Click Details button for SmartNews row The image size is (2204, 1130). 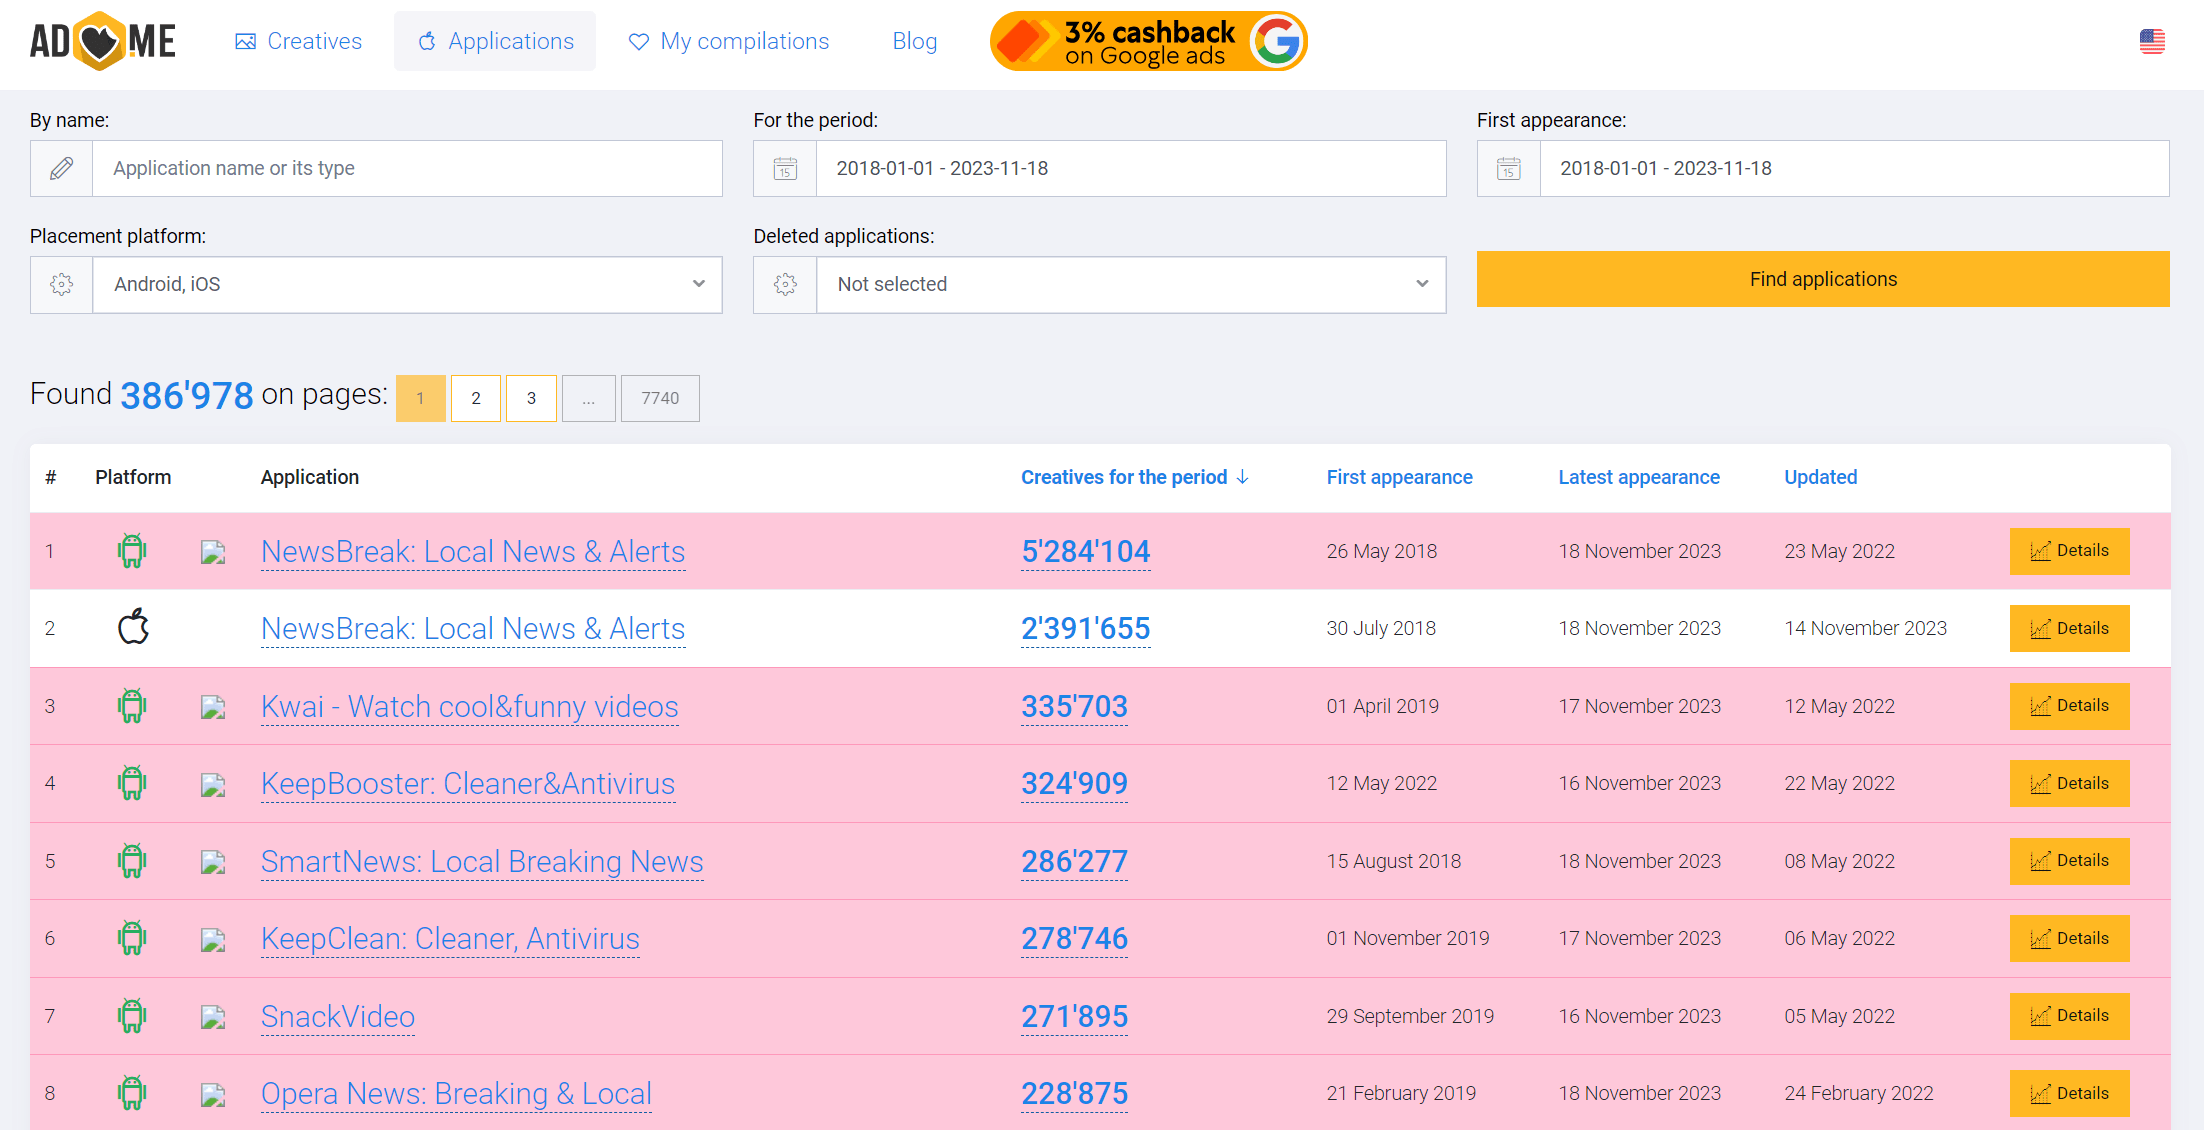pyautogui.click(x=2069, y=861)
